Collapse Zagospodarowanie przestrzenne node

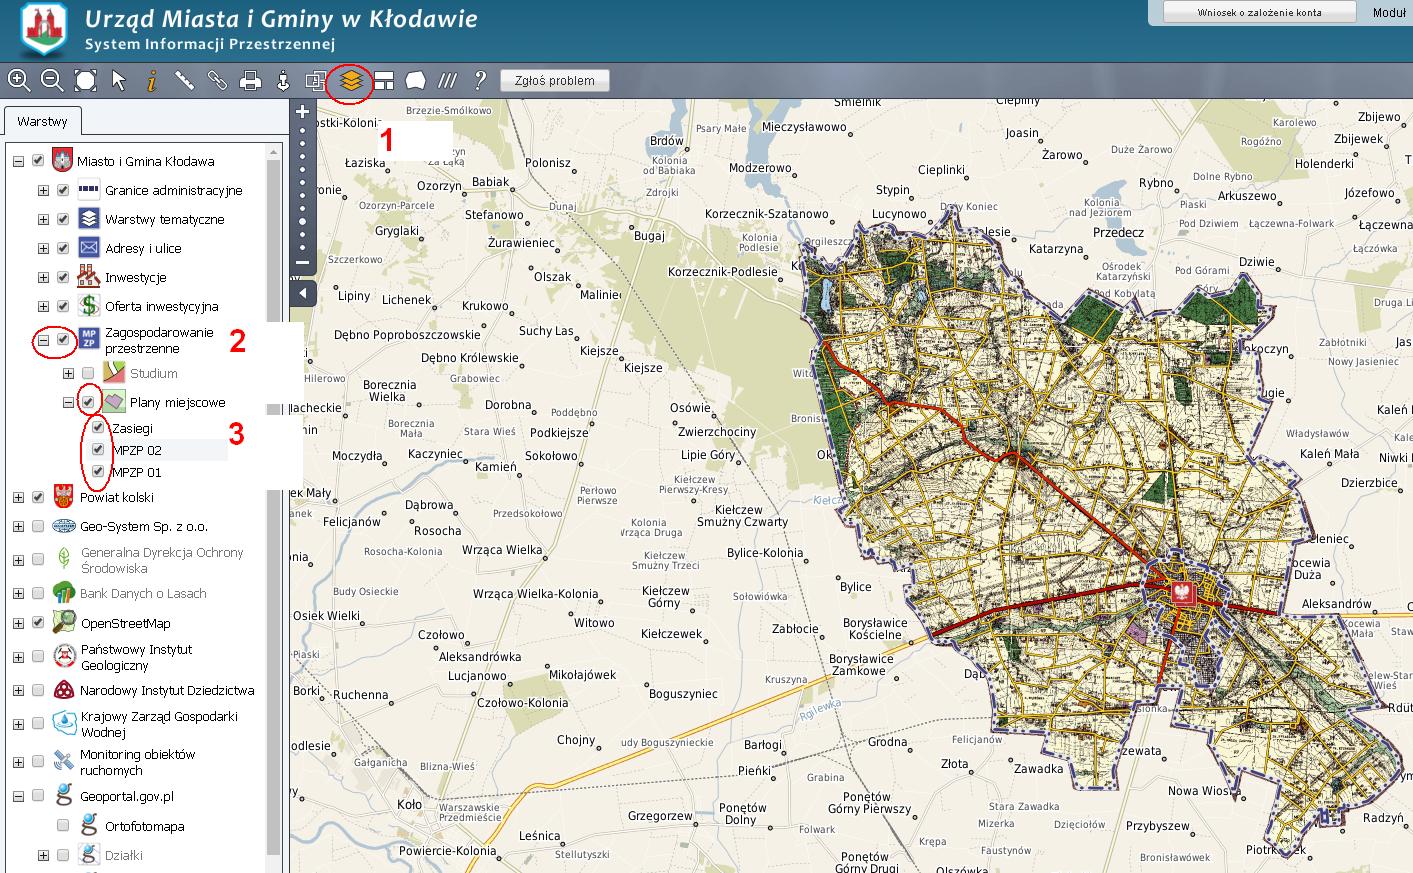[x=43, y=340]
